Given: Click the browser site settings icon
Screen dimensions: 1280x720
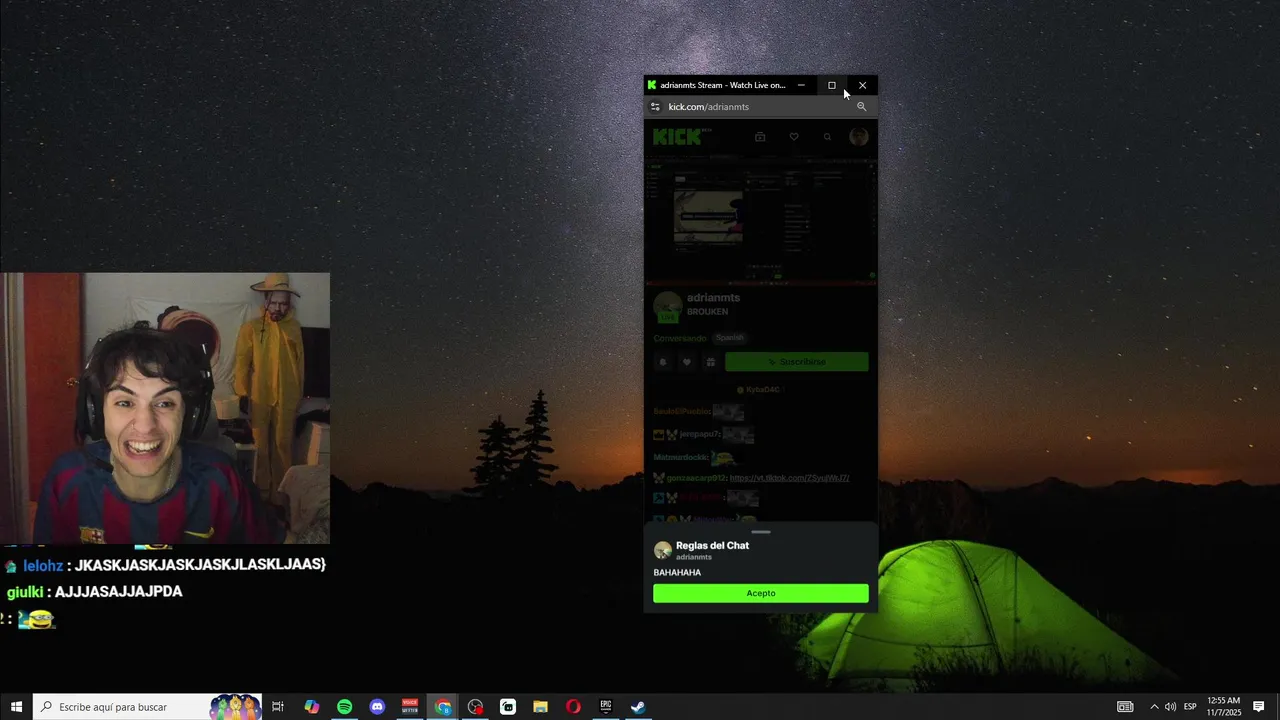Looking at the screenshot, I should pos(655,107).
